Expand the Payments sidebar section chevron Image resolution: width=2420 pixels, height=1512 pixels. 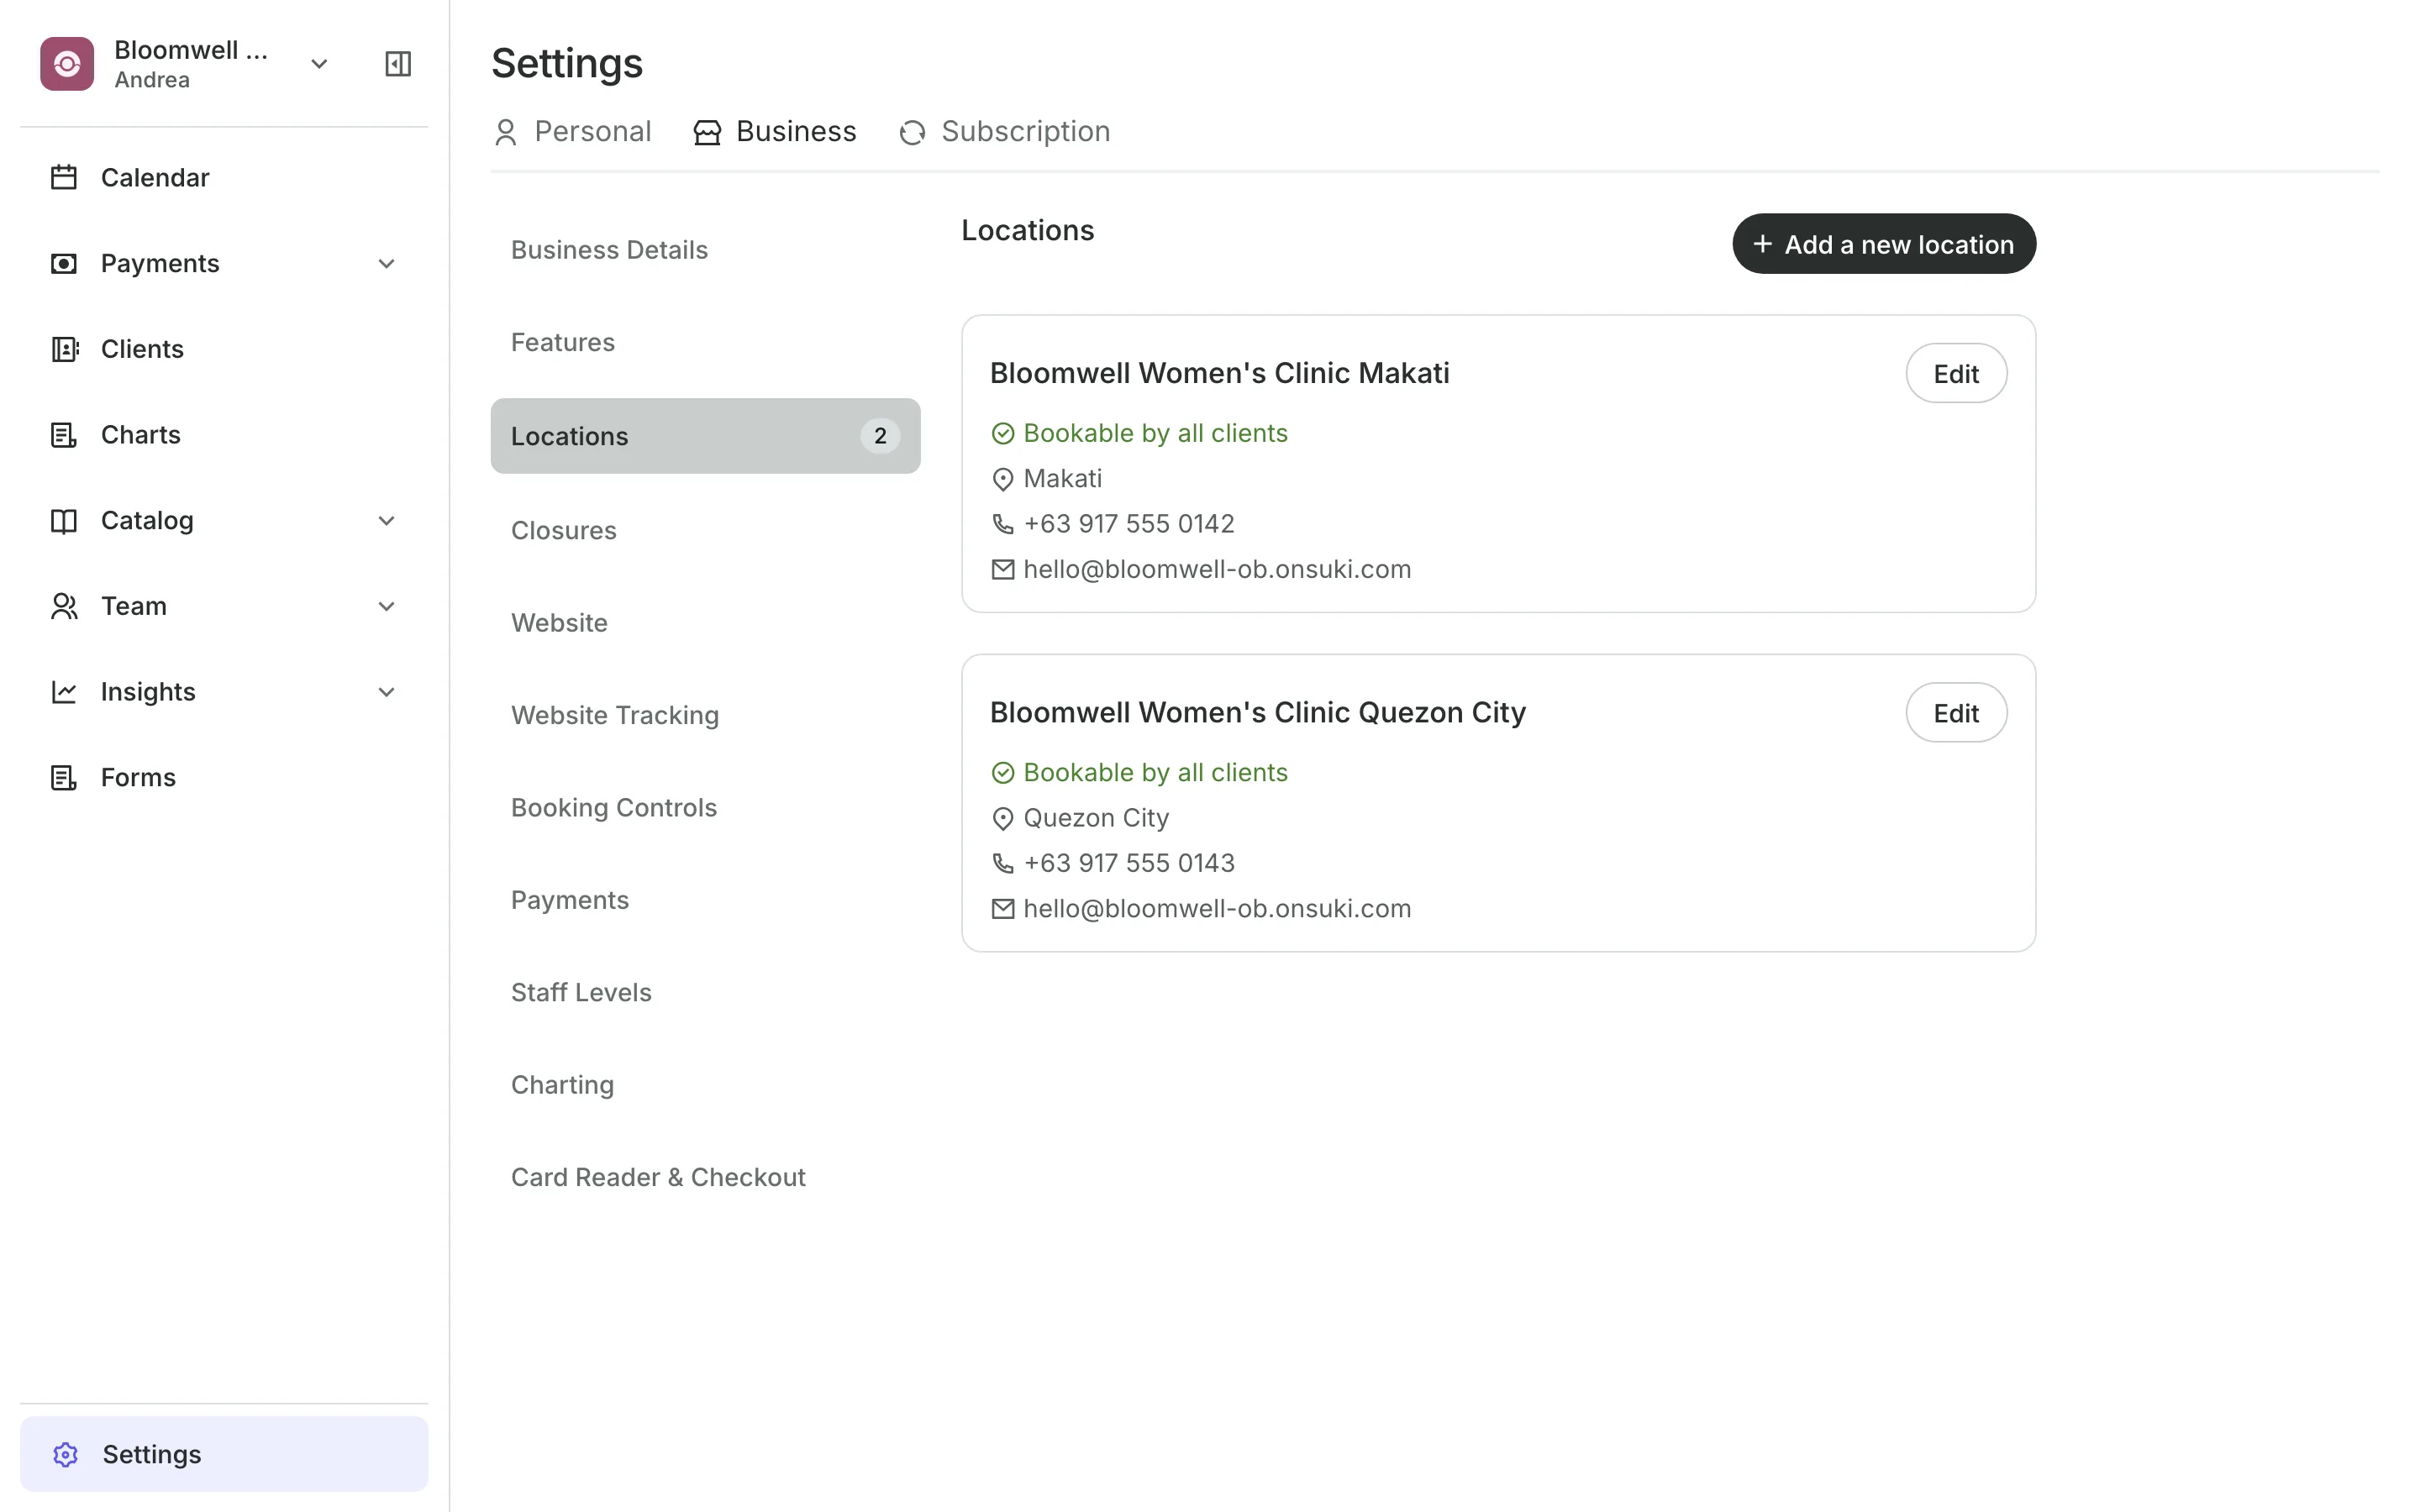coord(387,264)
